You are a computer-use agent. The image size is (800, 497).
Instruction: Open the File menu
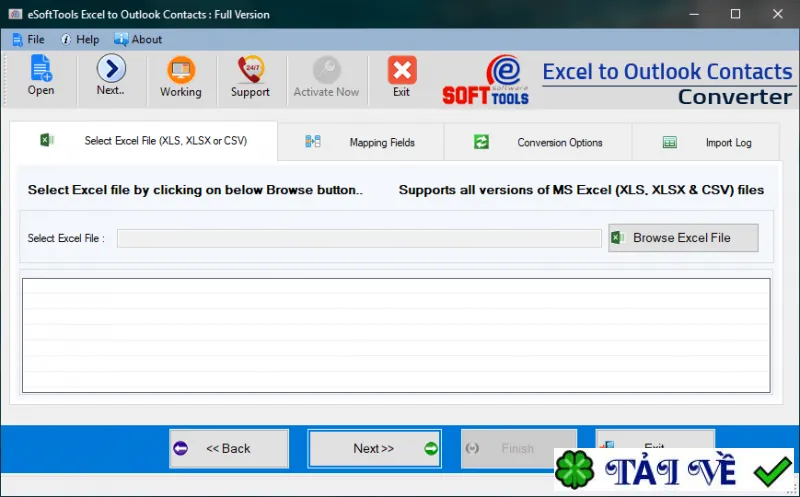click(29, 39)
